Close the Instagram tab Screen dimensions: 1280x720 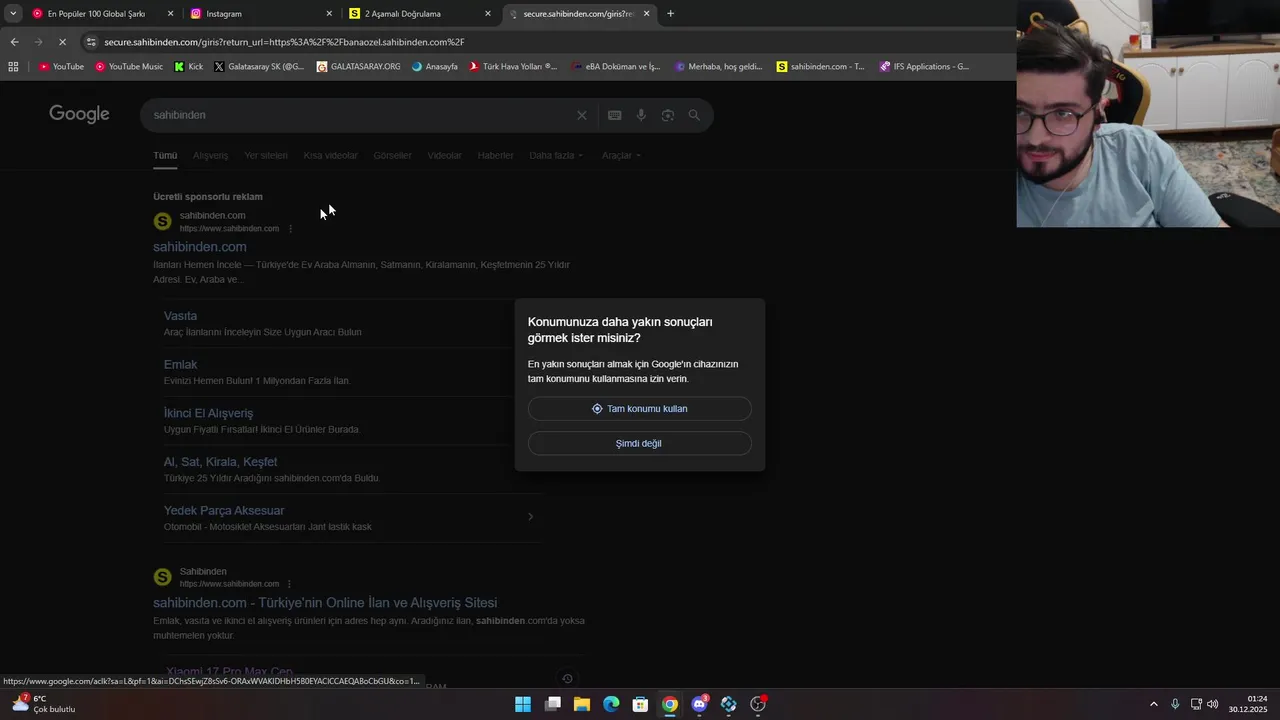[329, 14]
